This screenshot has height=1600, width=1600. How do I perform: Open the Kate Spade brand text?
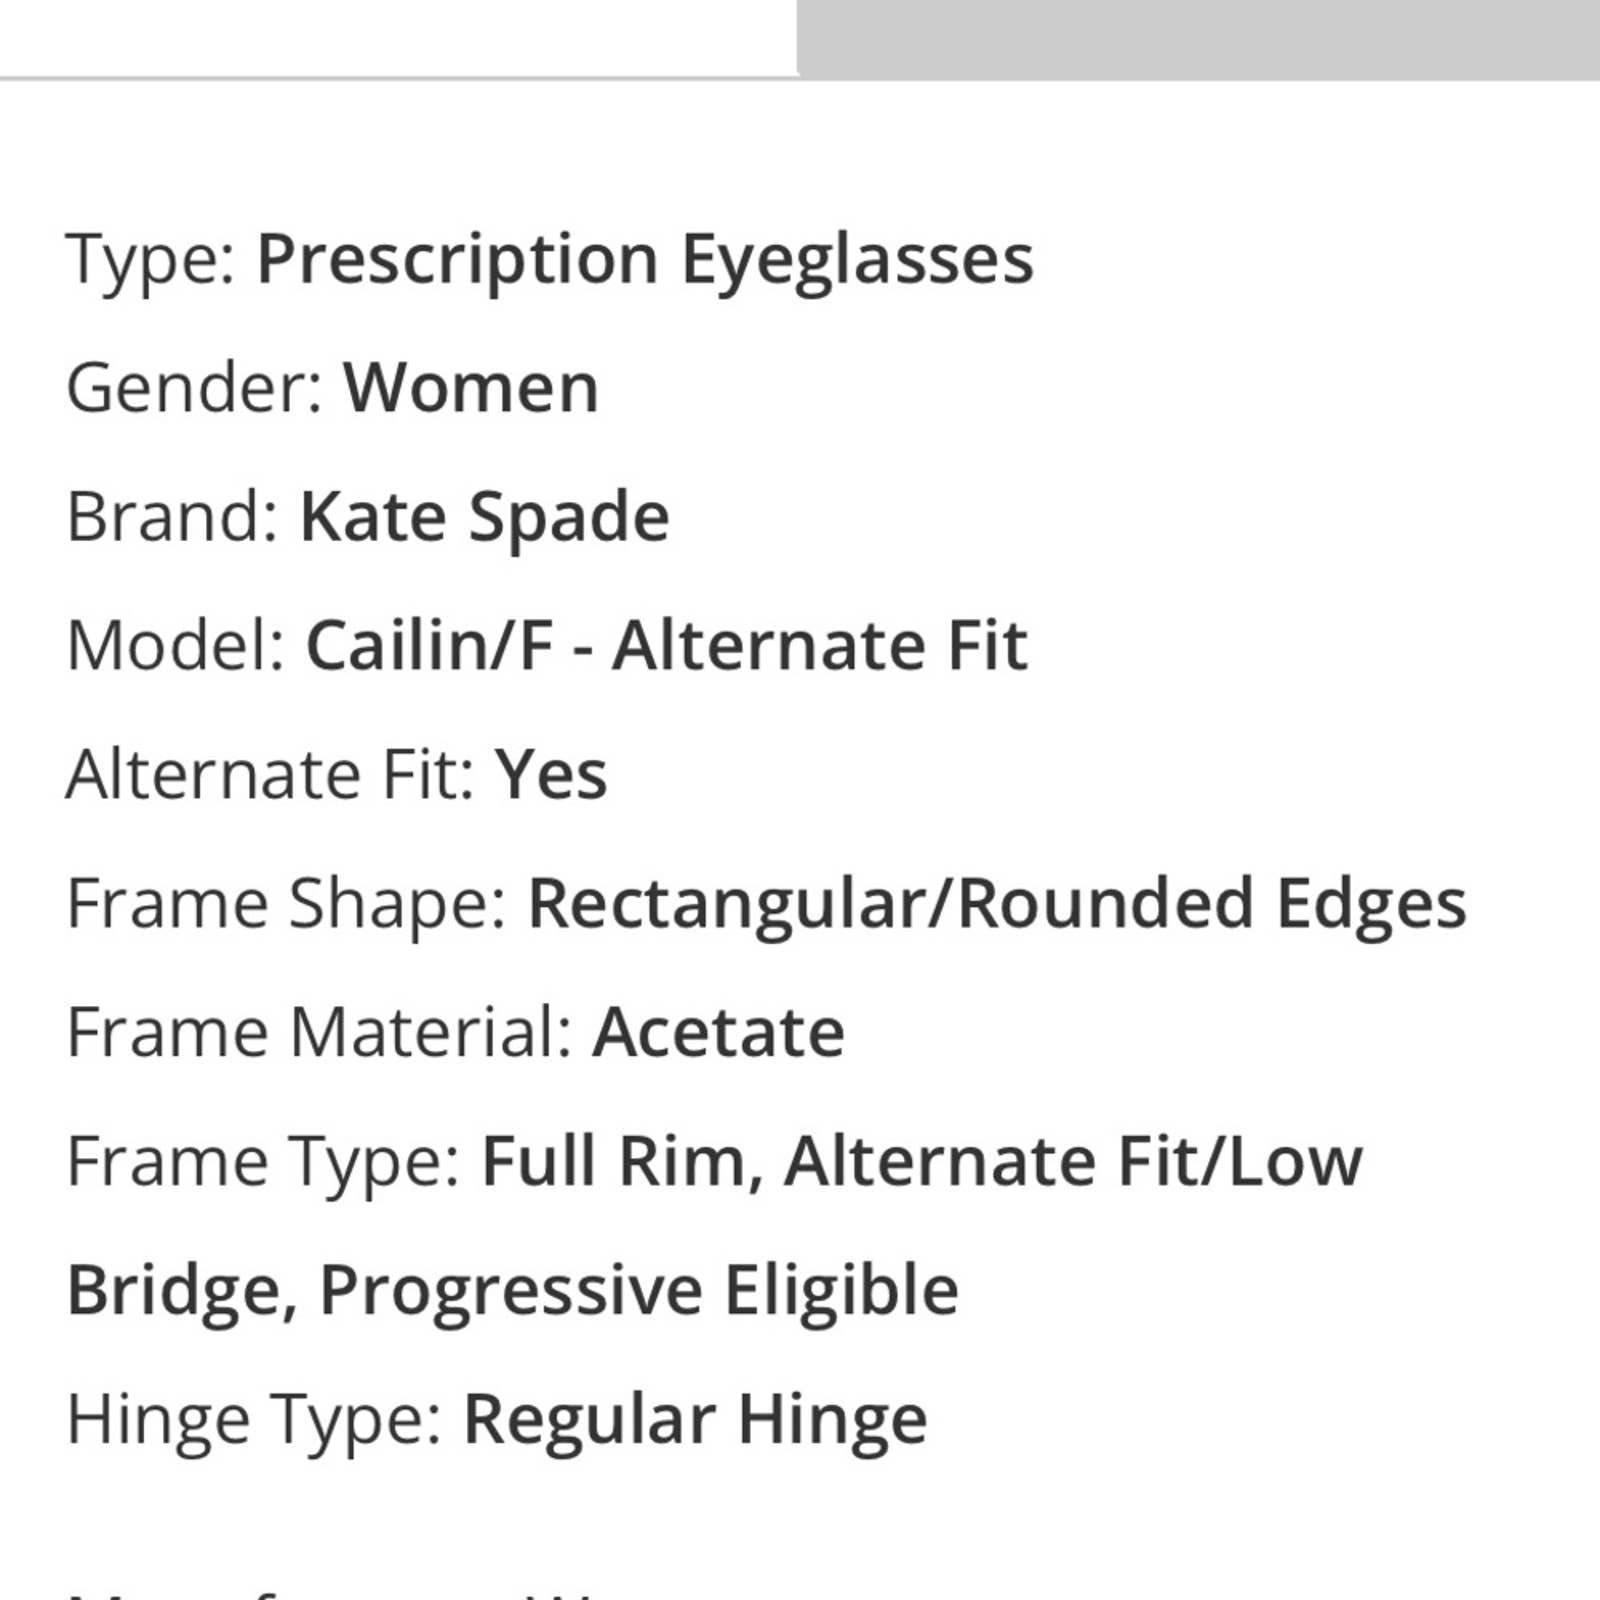[485, 518]
